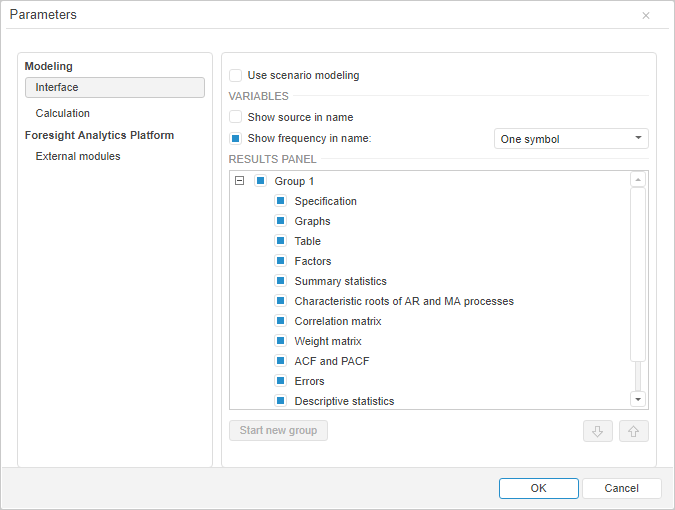Go to External modules section
The height and width of the screenshot is (510, 675).
[78, 156]
